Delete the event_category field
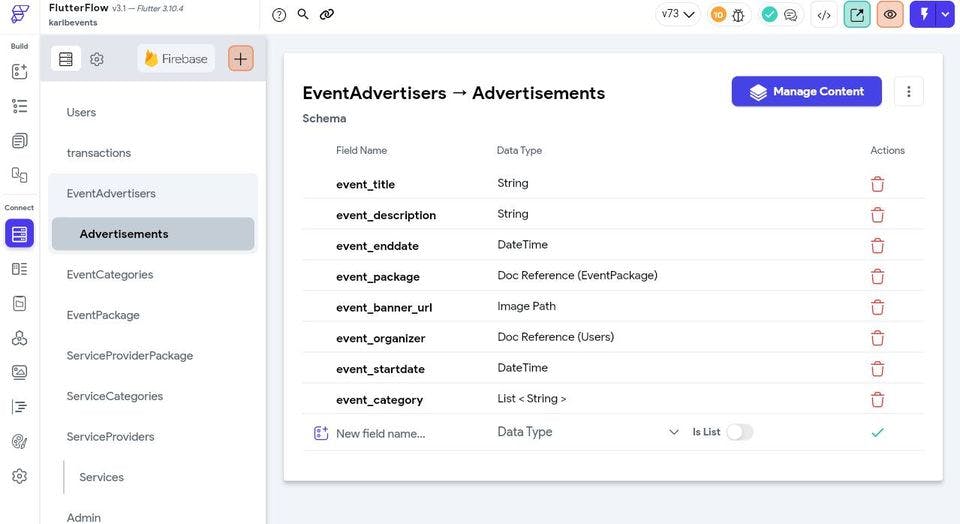 coord(877,400)
